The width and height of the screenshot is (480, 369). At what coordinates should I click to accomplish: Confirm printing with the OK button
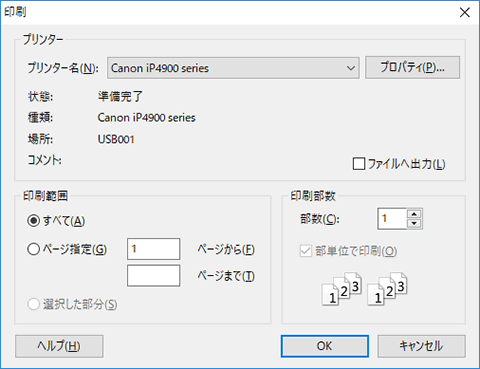click(x=325, y=346)
